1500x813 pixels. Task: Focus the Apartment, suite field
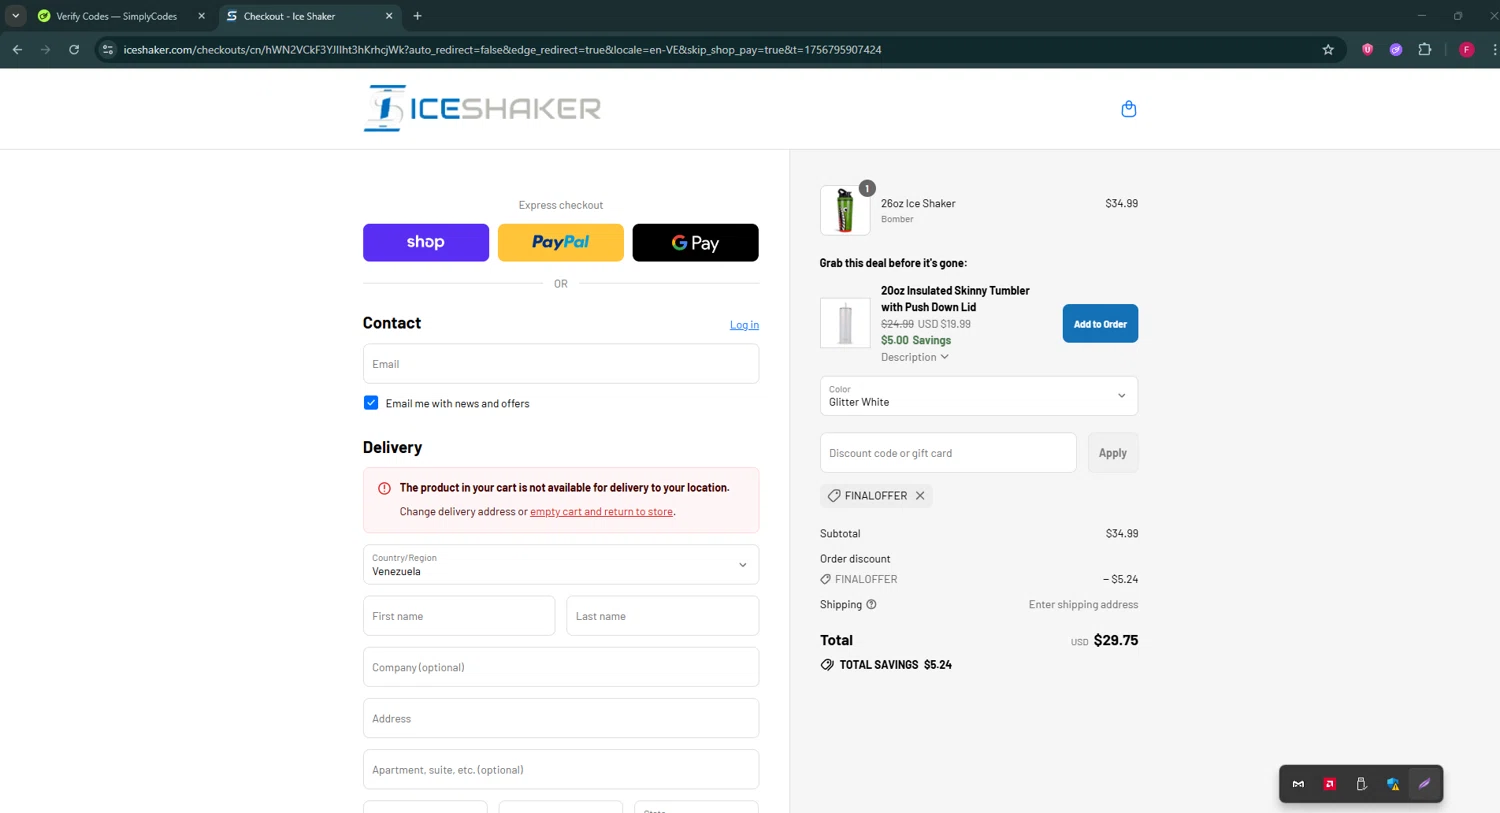coord(561,770)
